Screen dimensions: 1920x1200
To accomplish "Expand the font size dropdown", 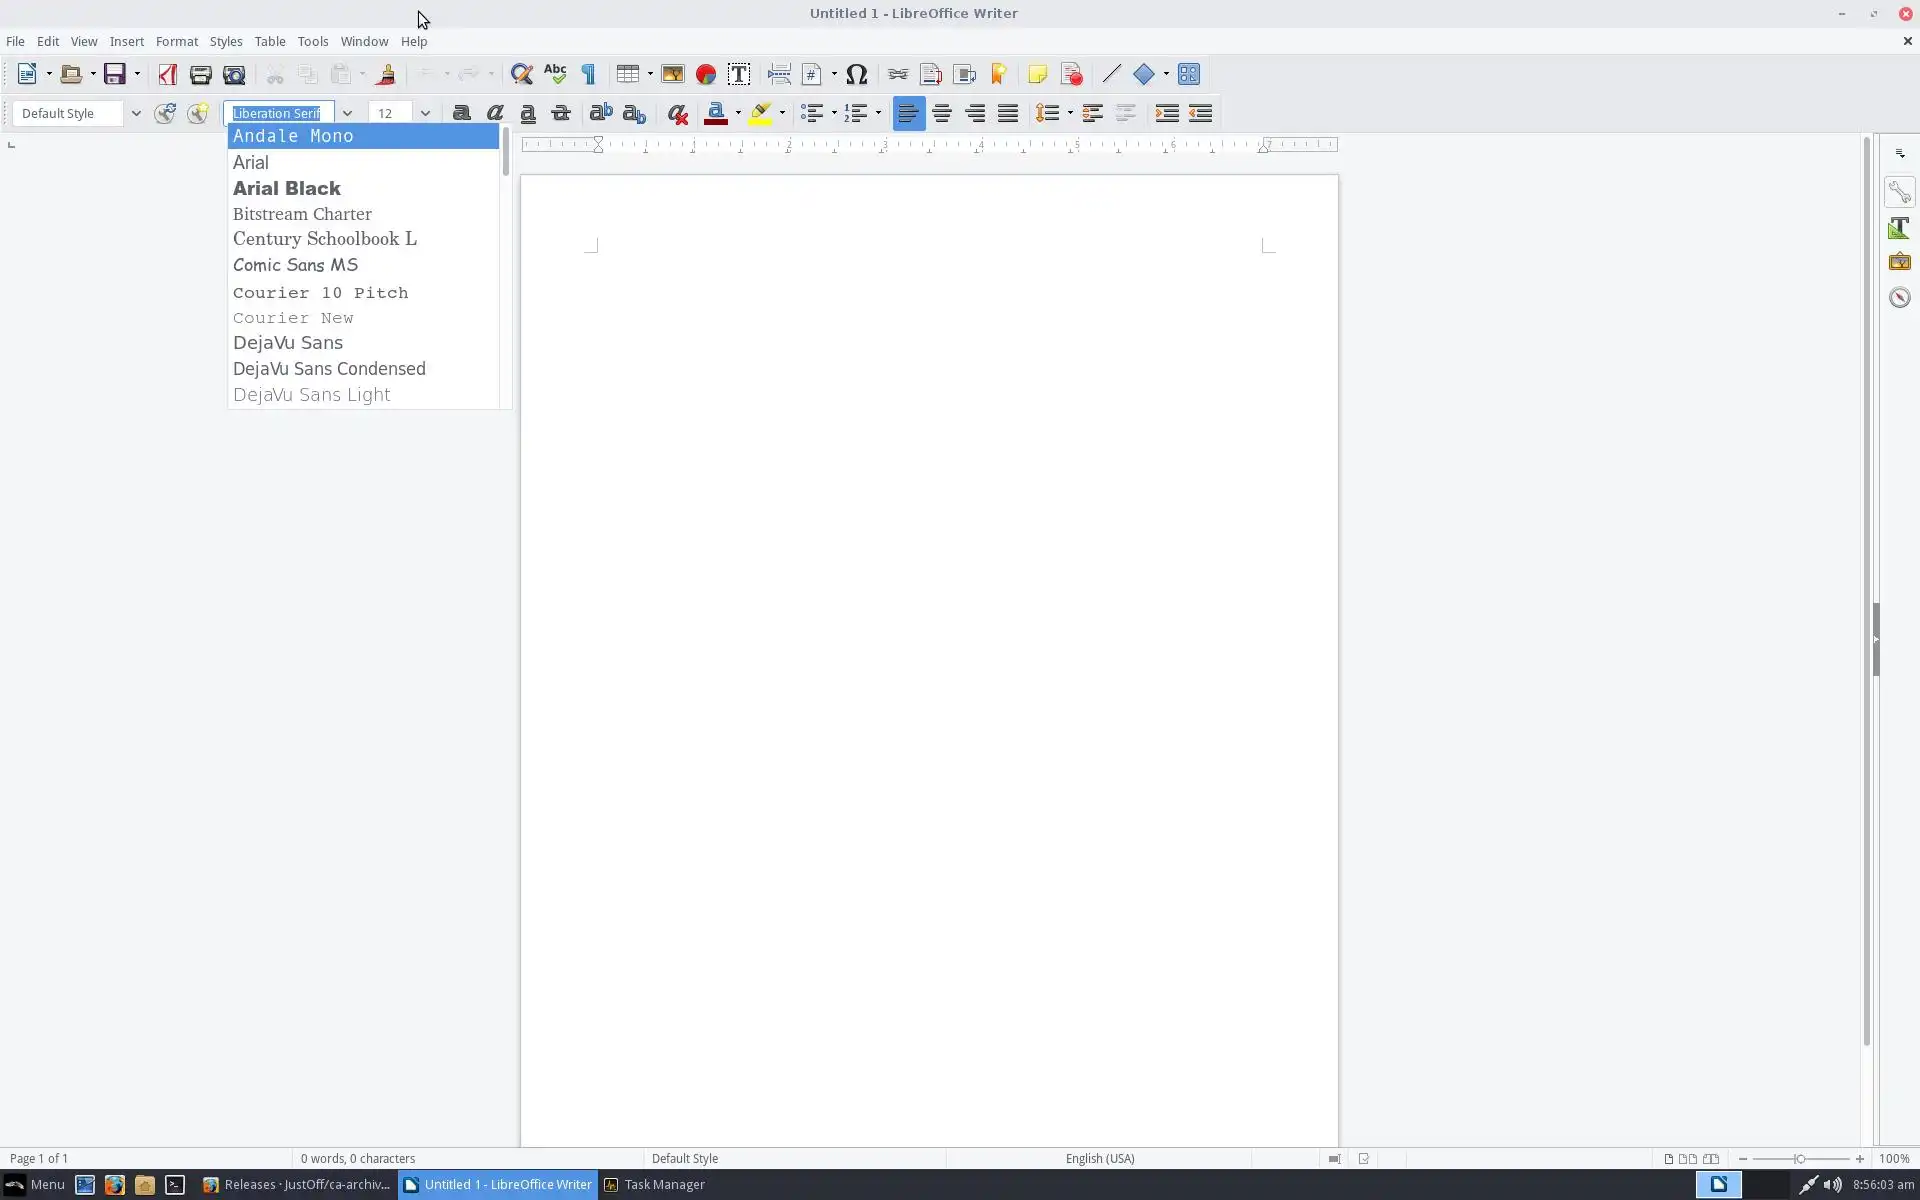I will click(x=425, y=113).
